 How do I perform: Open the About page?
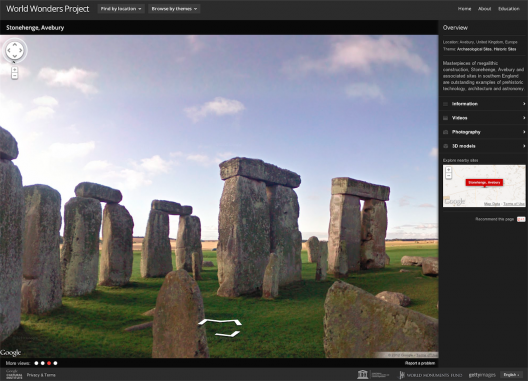pos(484,9)
